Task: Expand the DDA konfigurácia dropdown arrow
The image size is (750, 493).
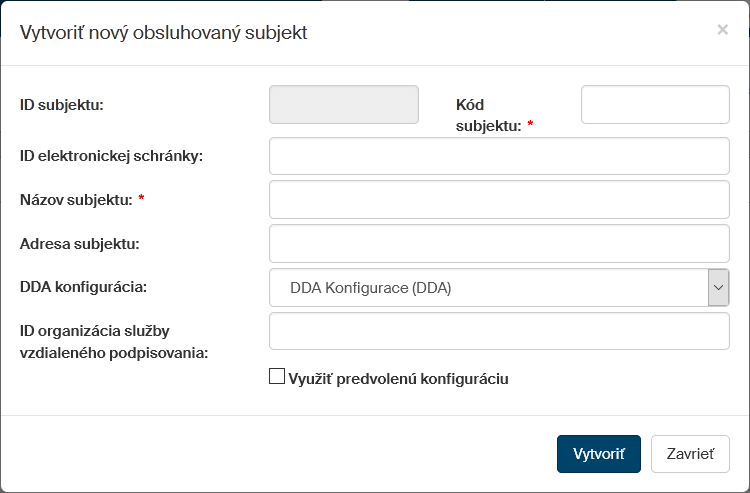Action: pos(718,288)
